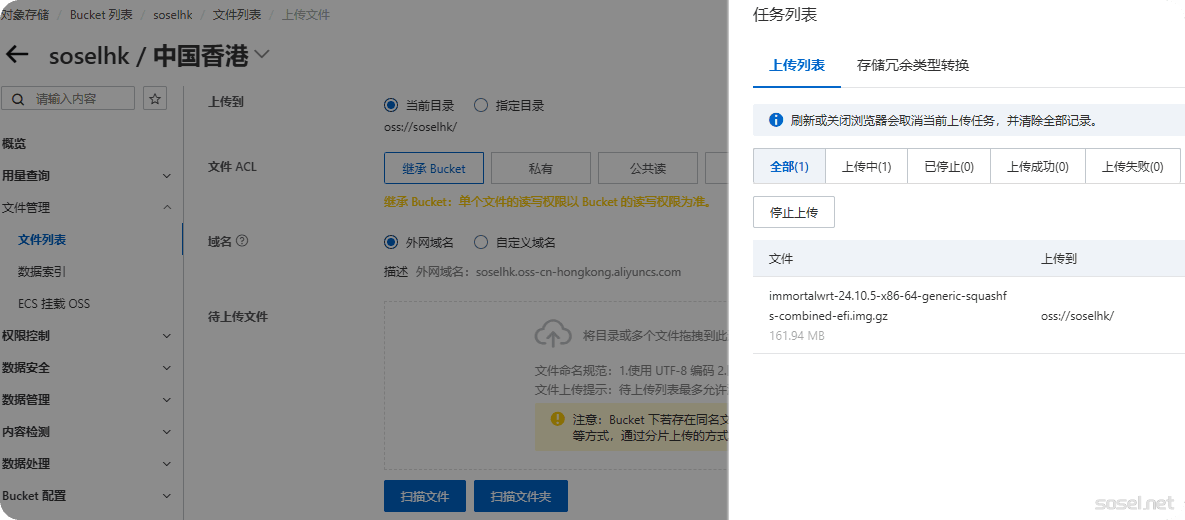Expand the 权限控制 sidebar section

pyautogui.click(x=166, y=336)
